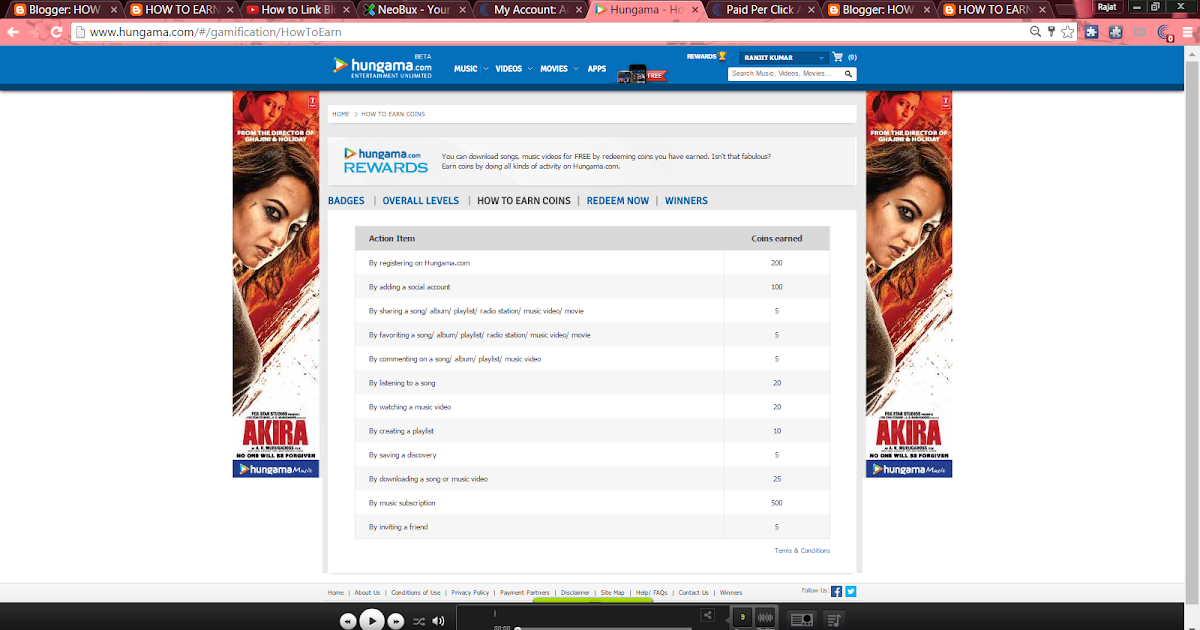This screenshot has width=1200, height=630.
Task: Click the address bar showing www.hungama.com
Action: click(550, 32)
